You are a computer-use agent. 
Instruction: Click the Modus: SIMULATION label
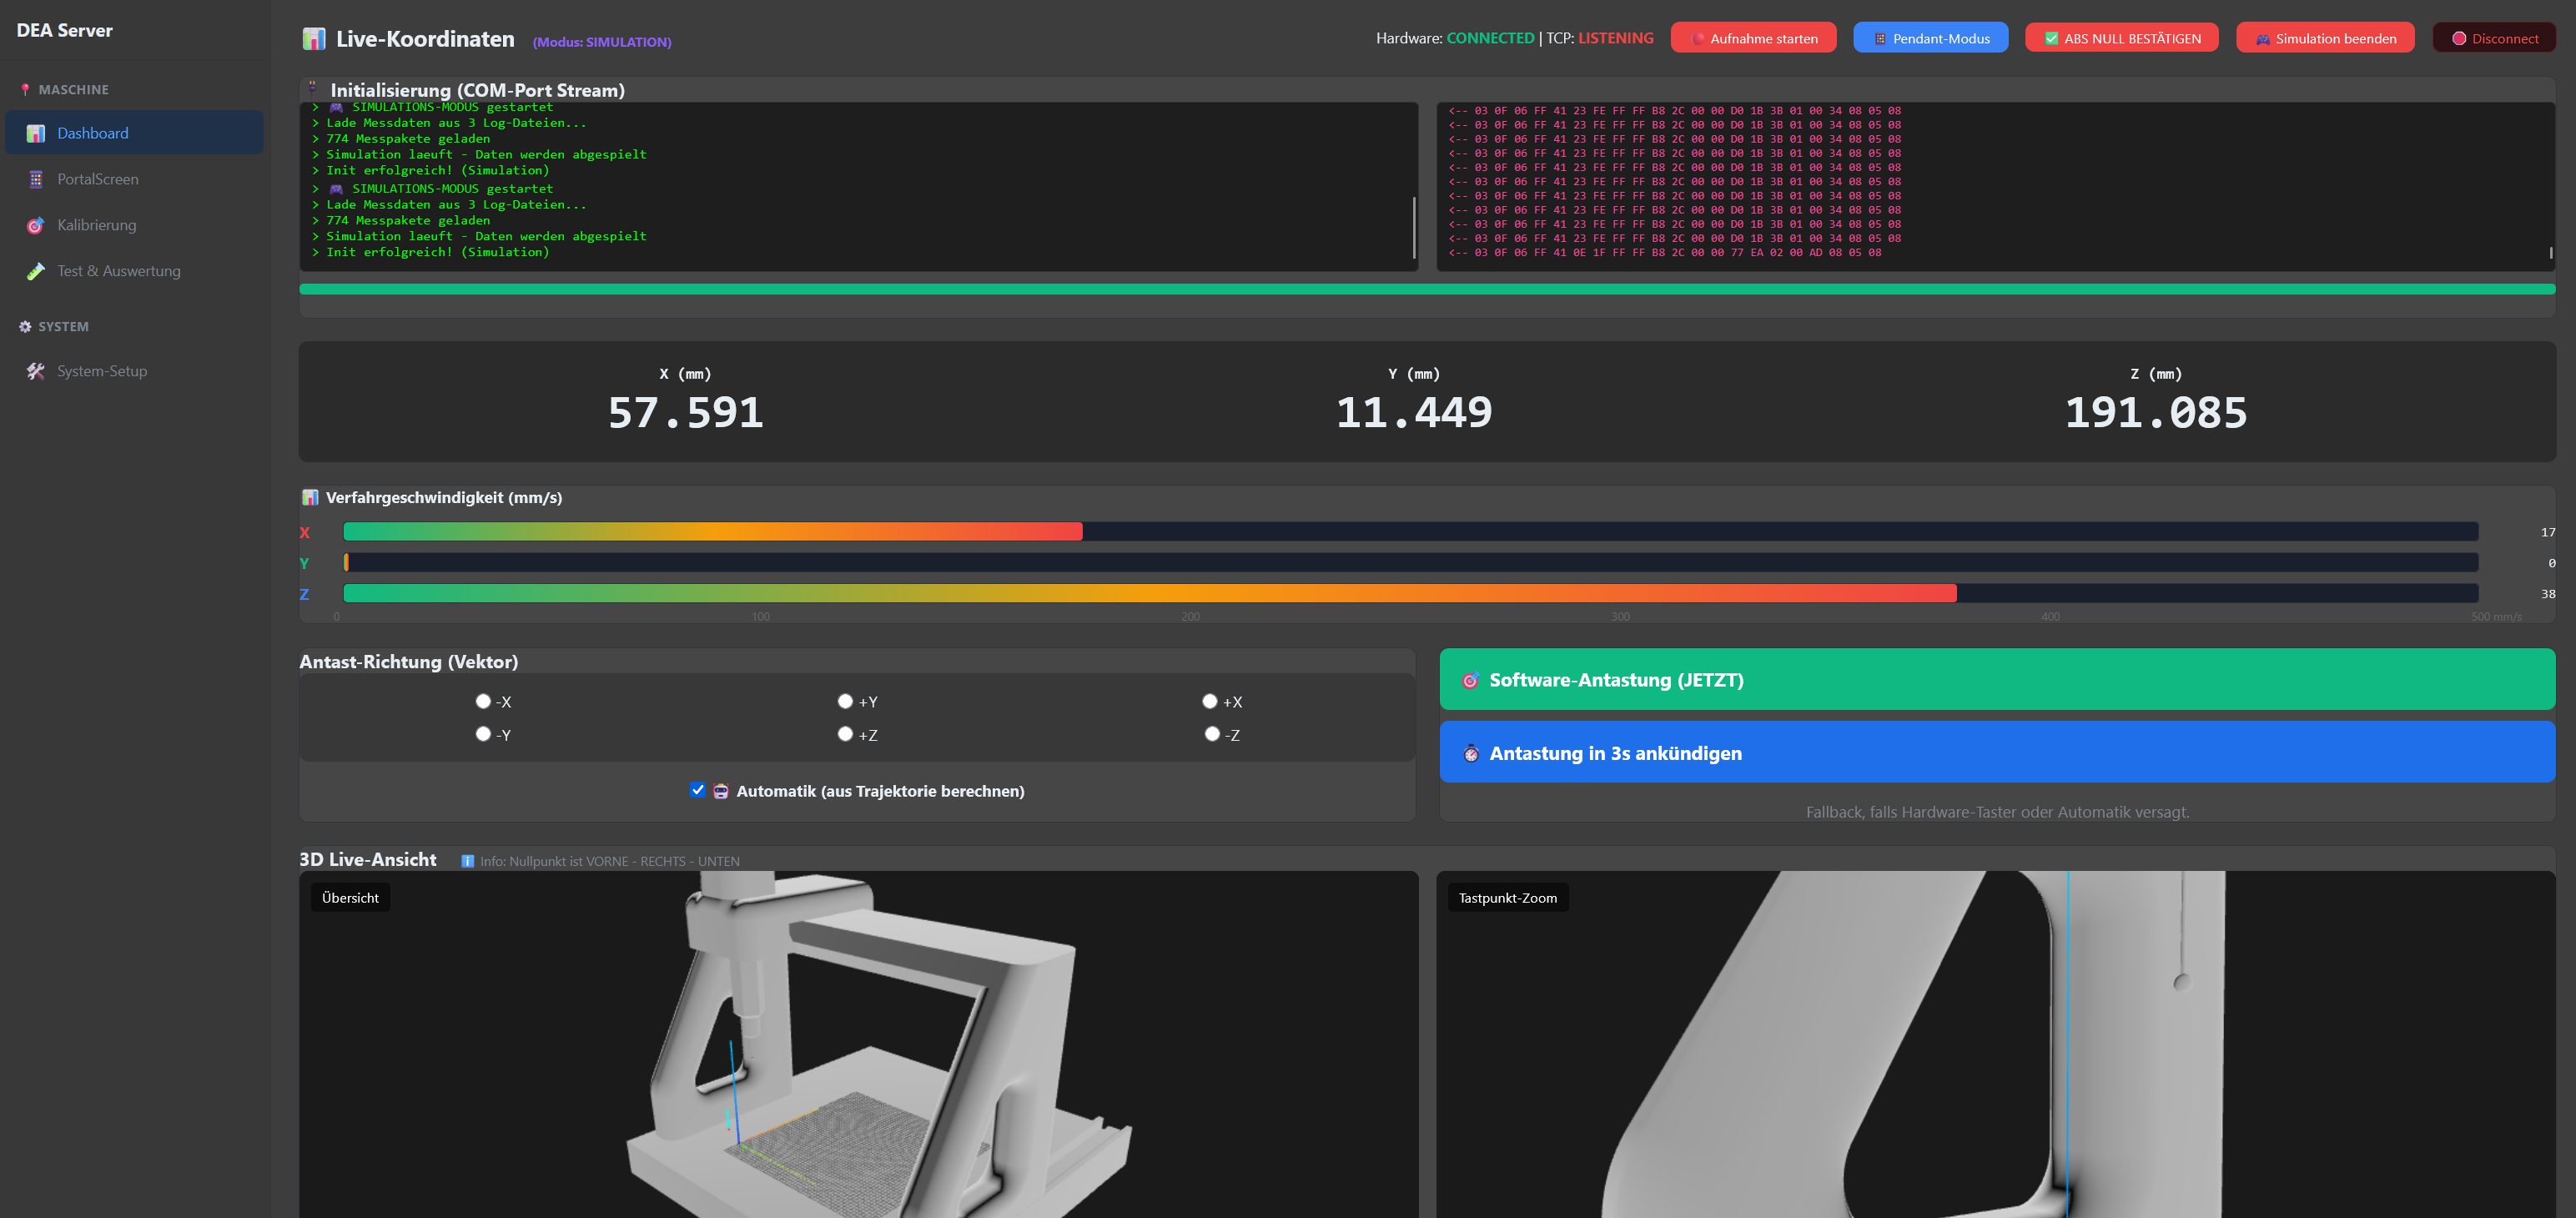click(x=602, y=42)
